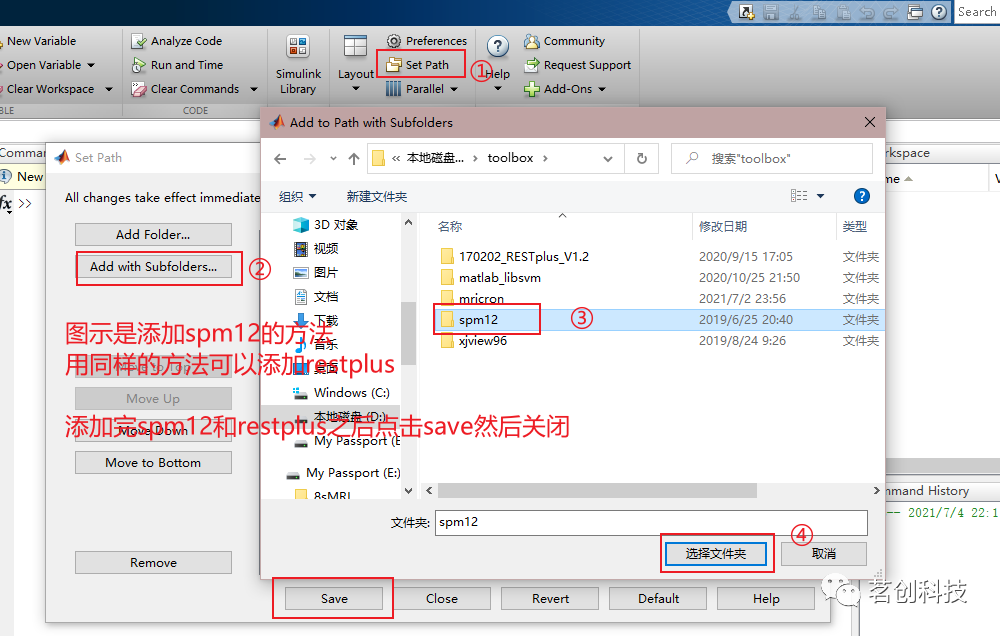Refresh the toolbox folder view
1000x636 pixels.
[x=644, y=158]
